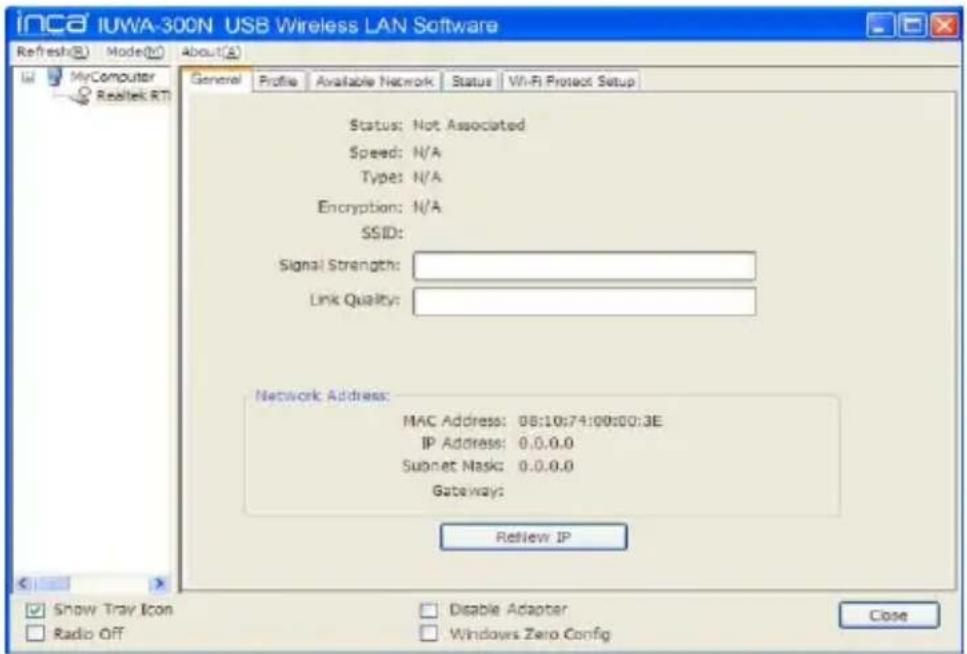Click the IP Address value 0.0.0.0
This screenshot has height=654, width=967.
pos(546,443)
